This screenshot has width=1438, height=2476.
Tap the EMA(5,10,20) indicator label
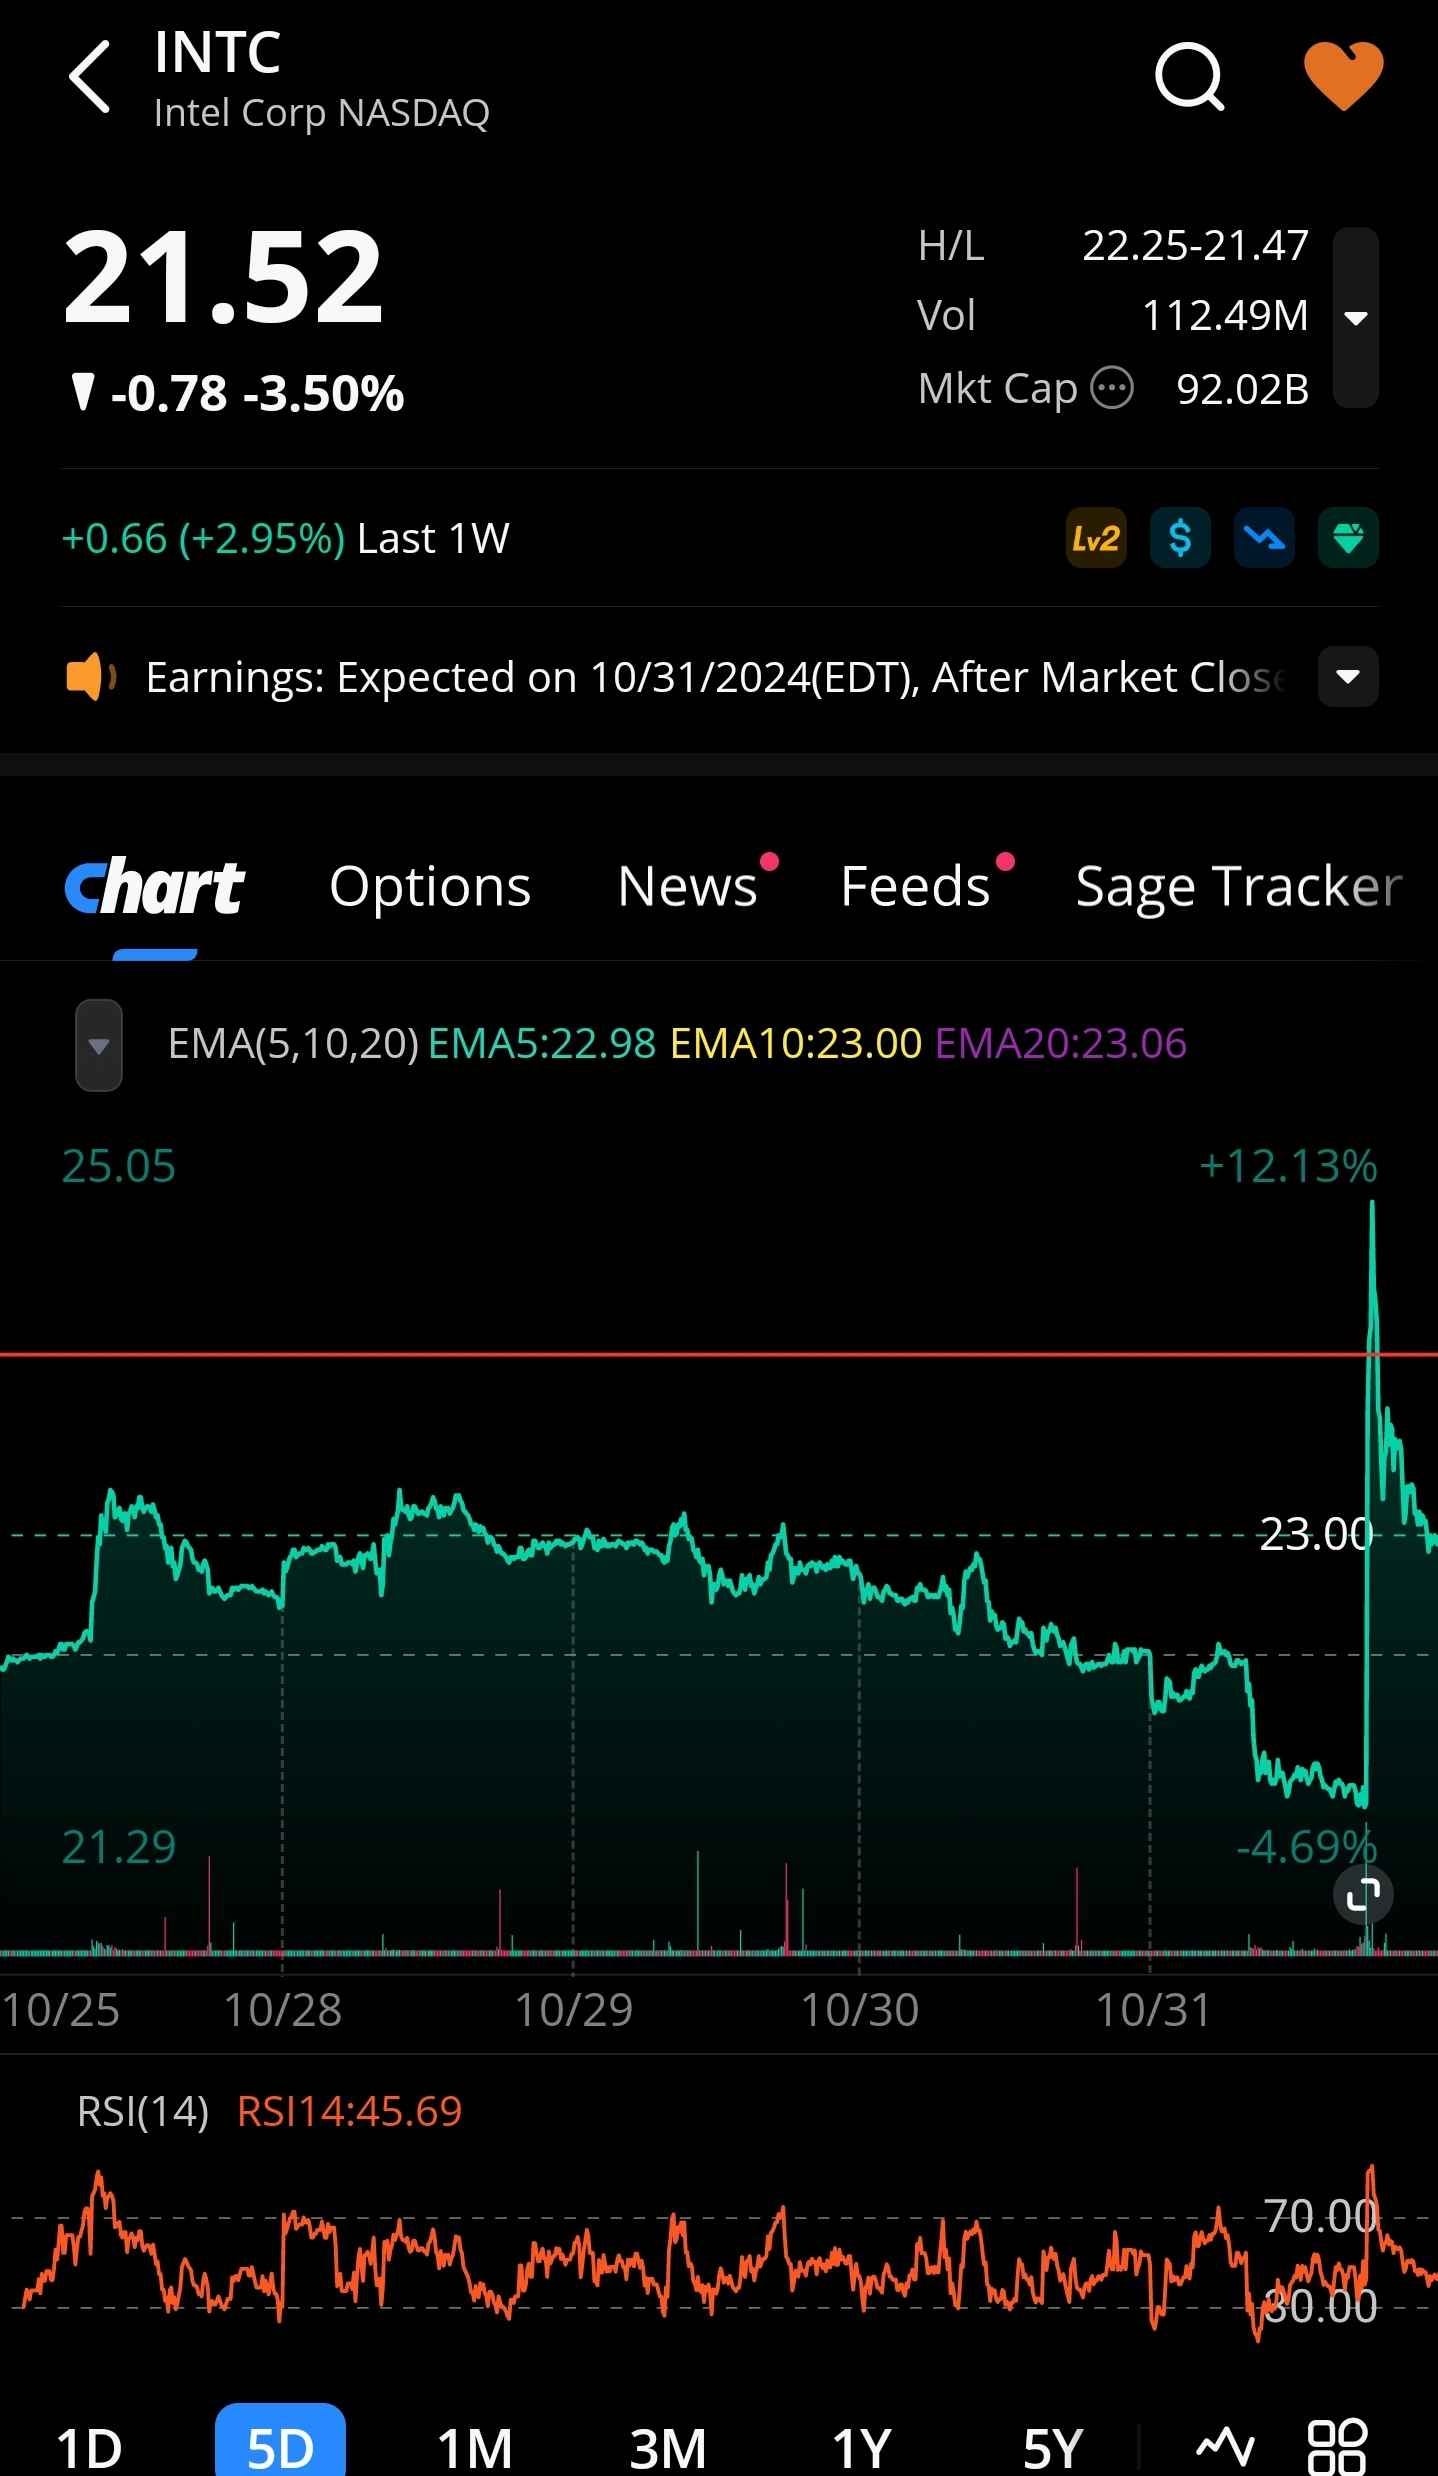(x=293, y=1044)
